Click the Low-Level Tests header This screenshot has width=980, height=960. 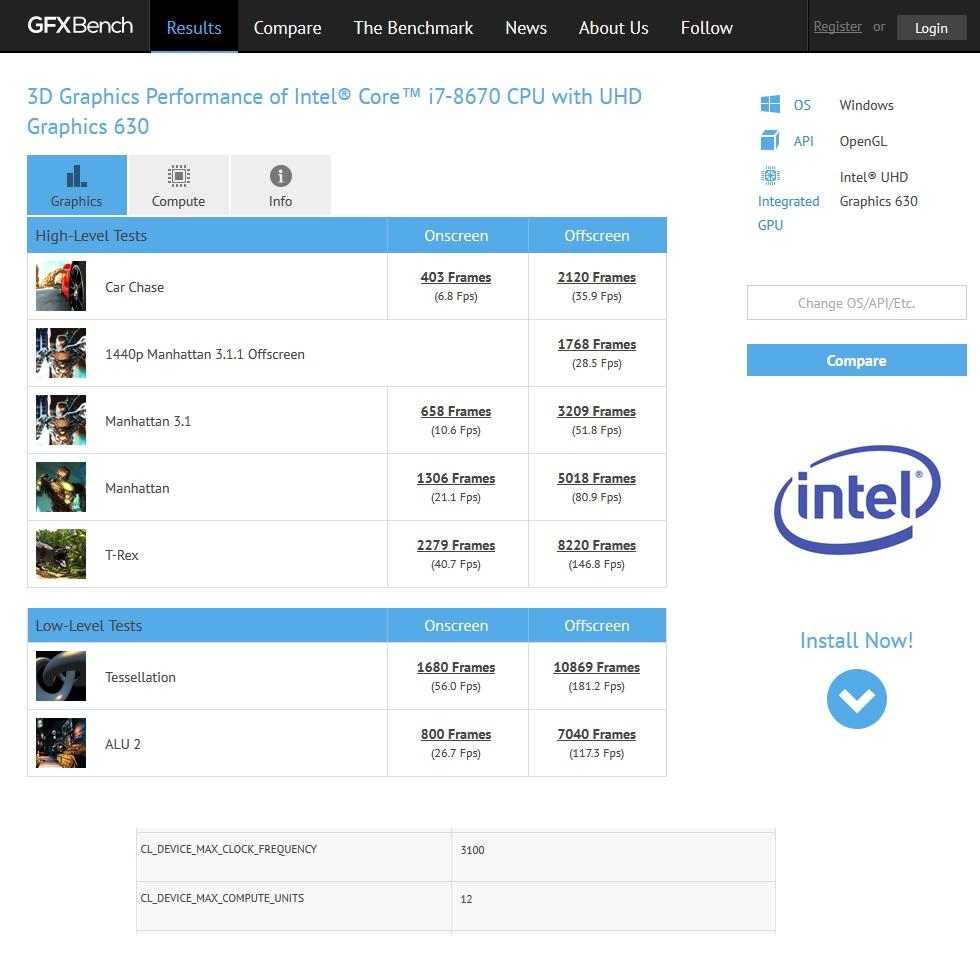[89, 625]
